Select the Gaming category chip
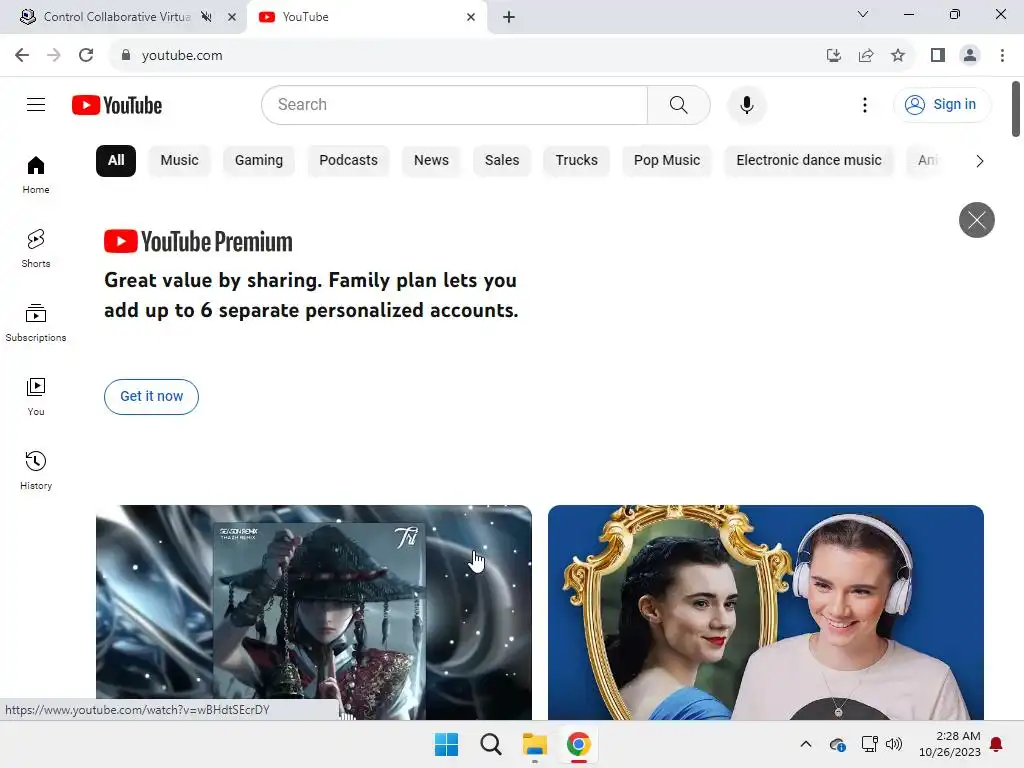Screen dimensions: 1024x768 259,161
